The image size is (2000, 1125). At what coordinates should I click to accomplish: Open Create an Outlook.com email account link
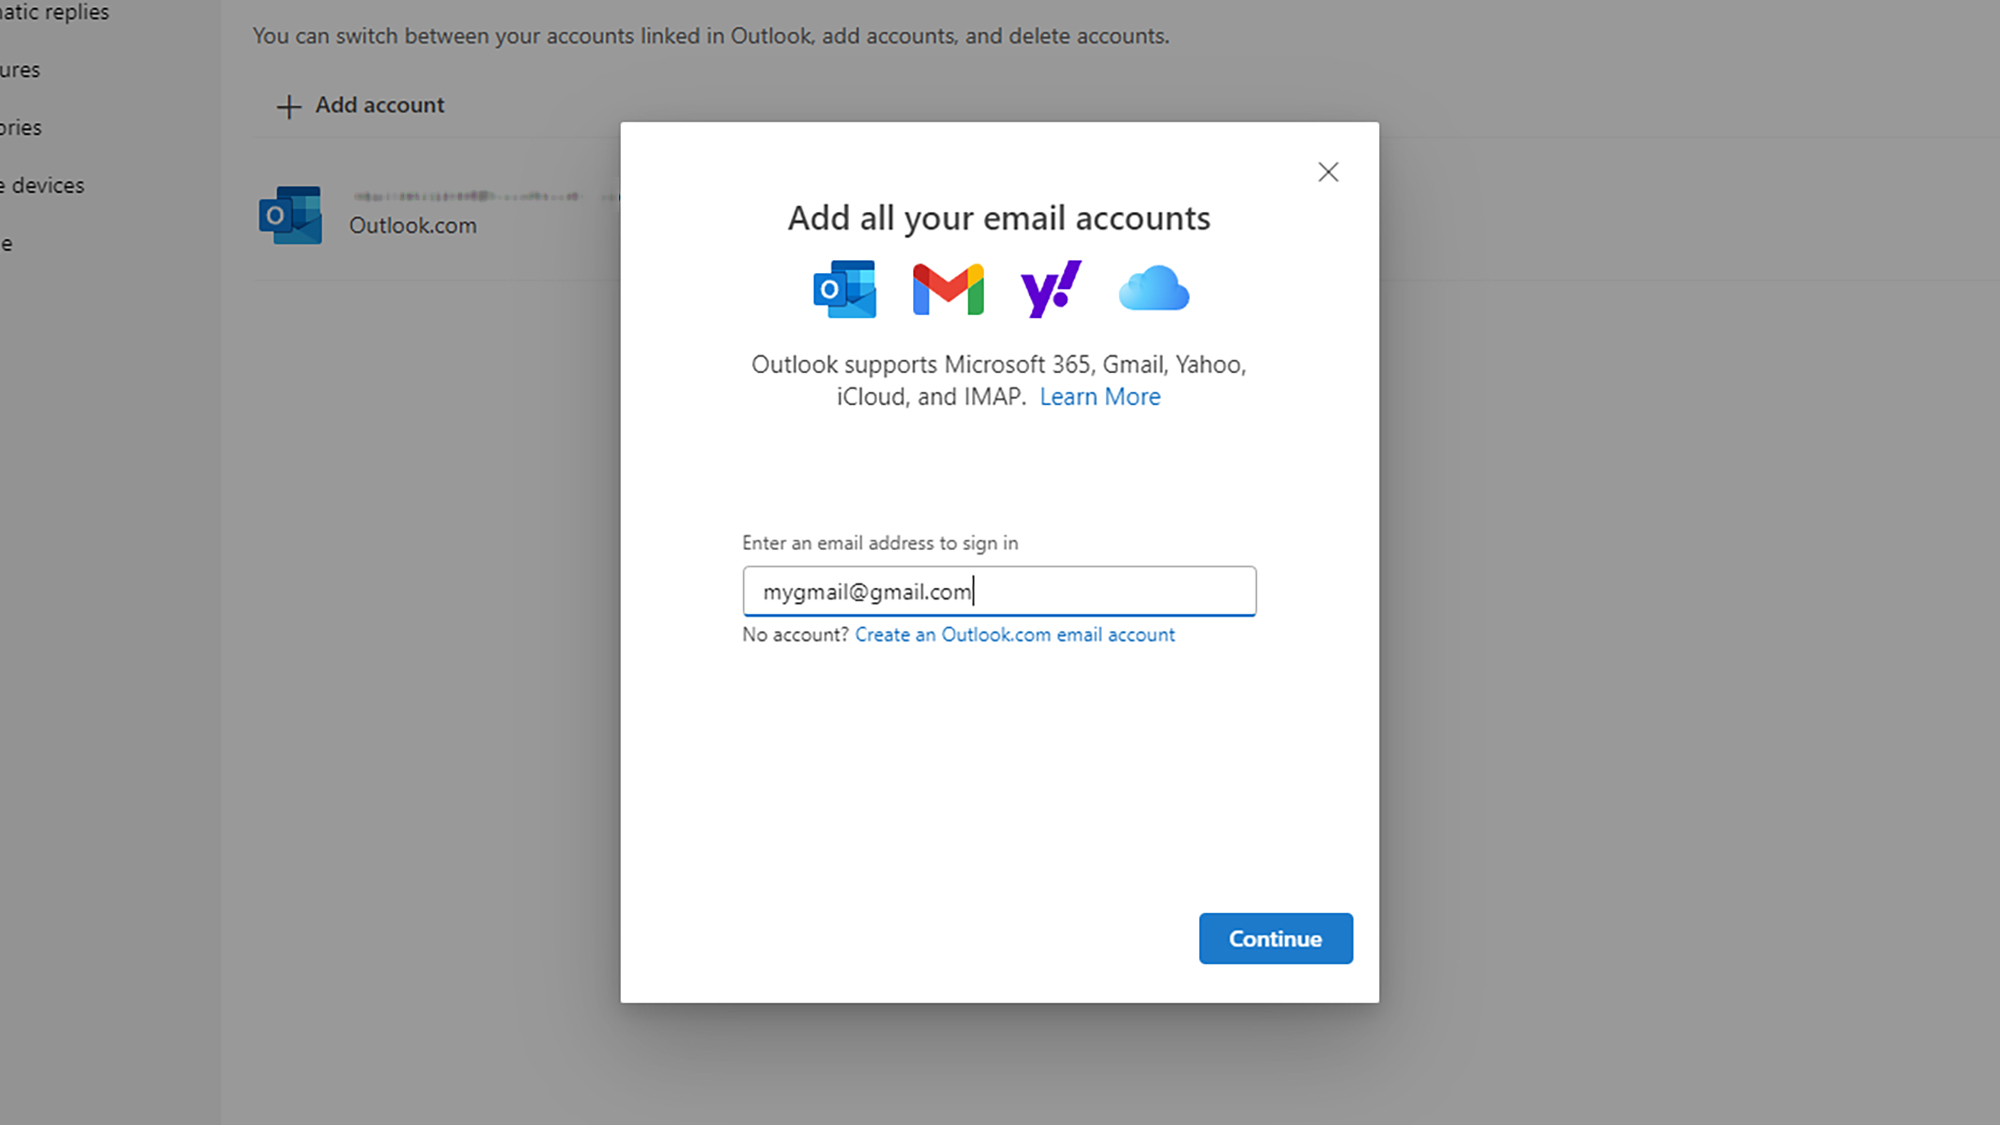[1014, 635]
